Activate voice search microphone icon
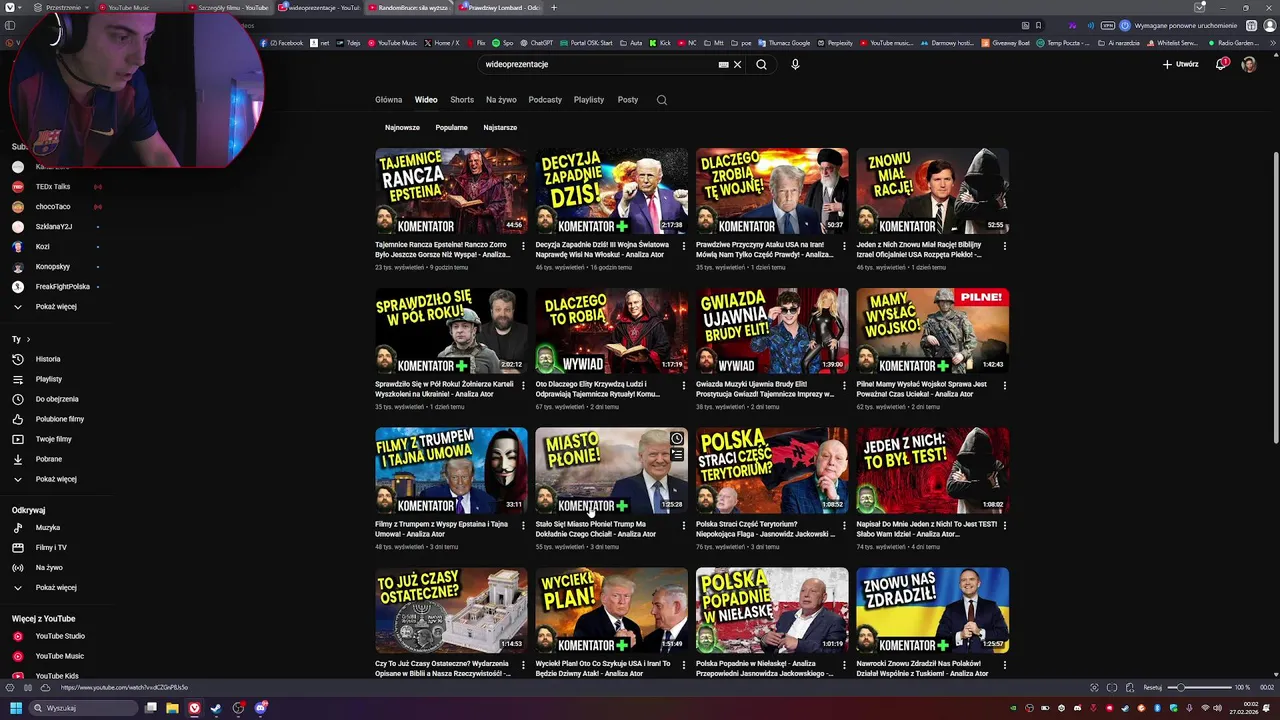The width and height of the screenshot is (1280, 720). point(795,64)
